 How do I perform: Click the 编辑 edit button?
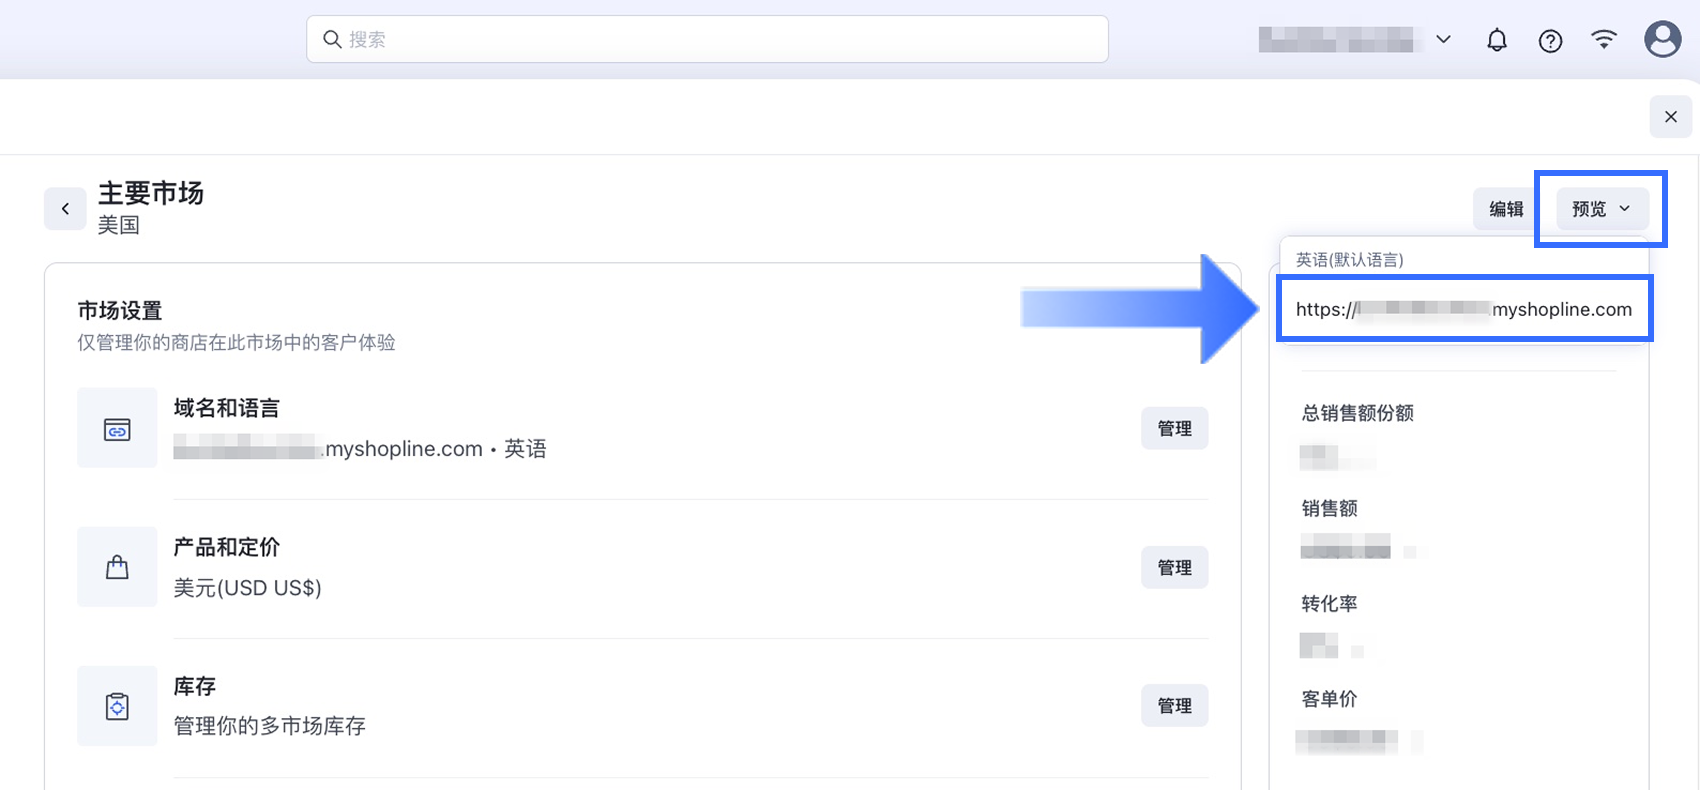tap(1506, 209)
